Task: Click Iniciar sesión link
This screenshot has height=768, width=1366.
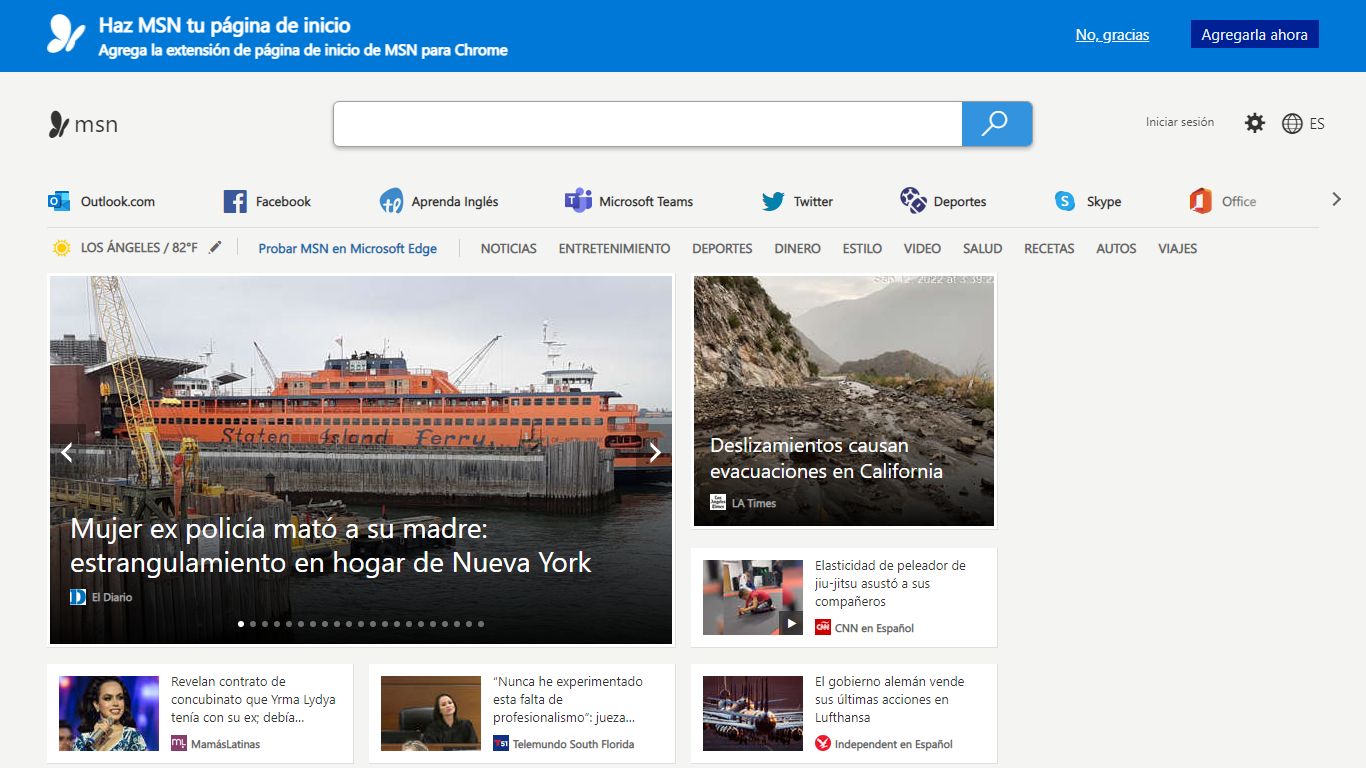Action: click(x=1180, y=122)
